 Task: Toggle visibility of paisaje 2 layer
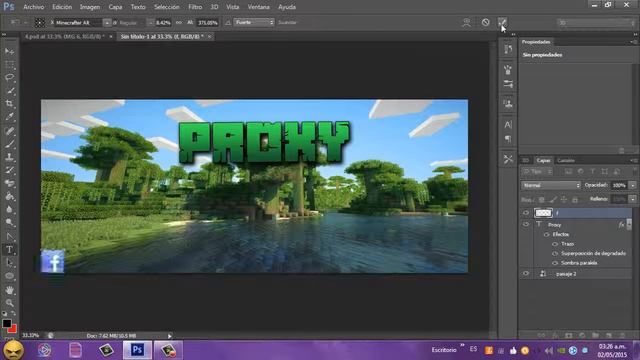tap(526, 274)
